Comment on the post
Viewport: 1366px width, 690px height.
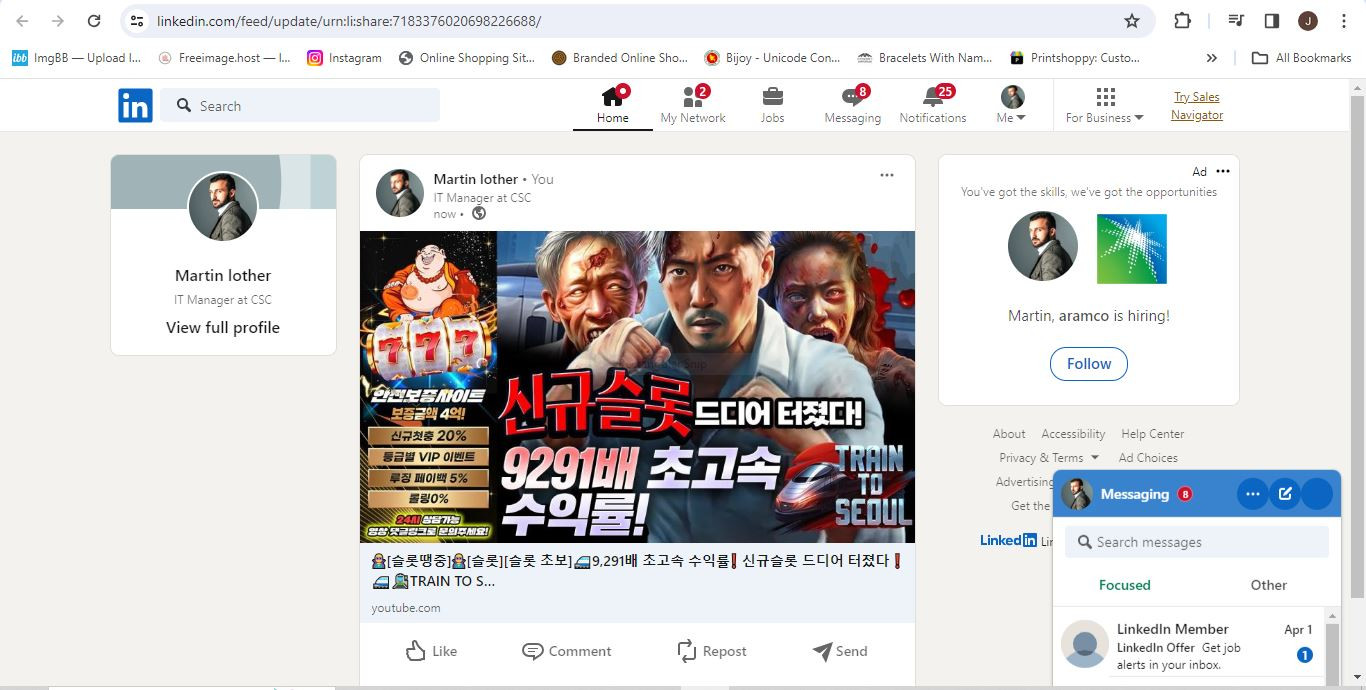pyautogui.click(x=567, y=651)
